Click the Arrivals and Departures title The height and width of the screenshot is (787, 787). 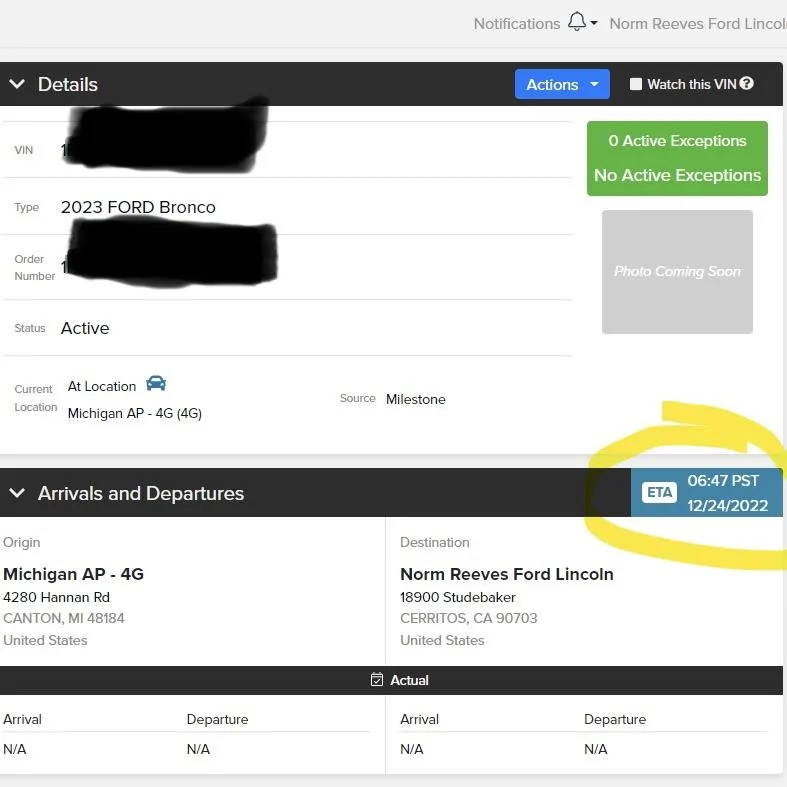point(141,493)
